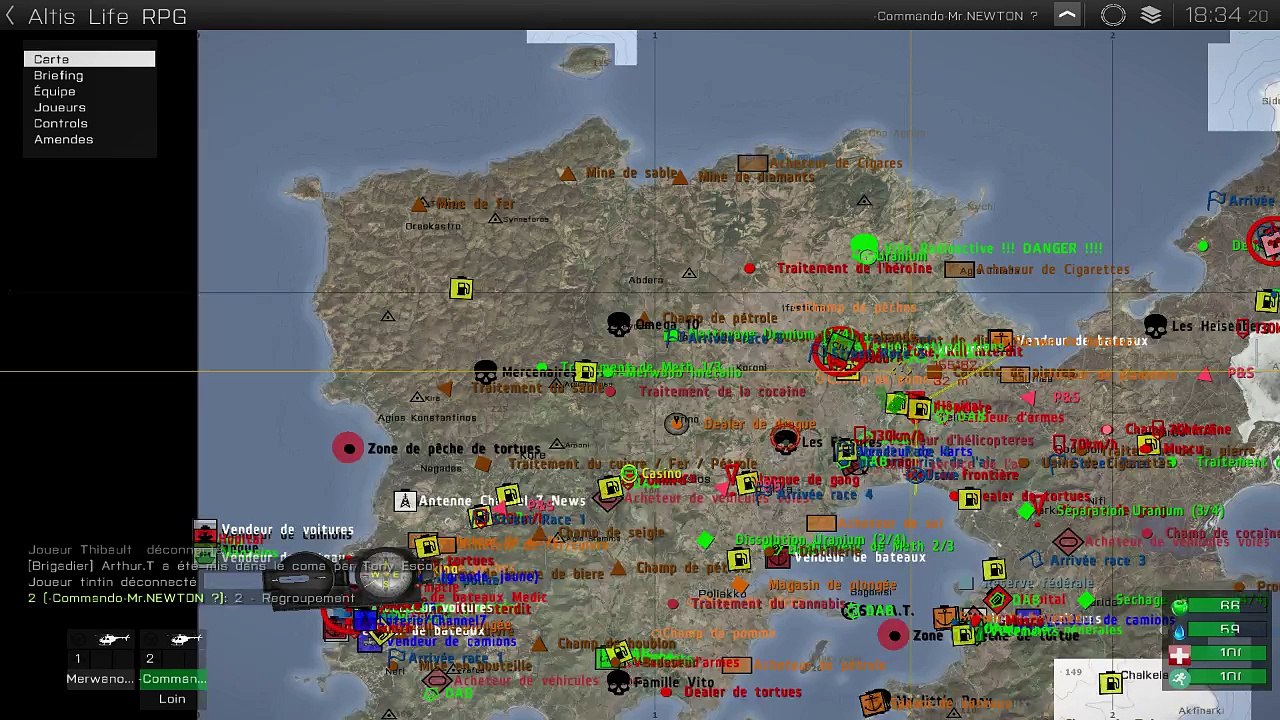Click the gas station marker near Abdera

tap(461, 289)
